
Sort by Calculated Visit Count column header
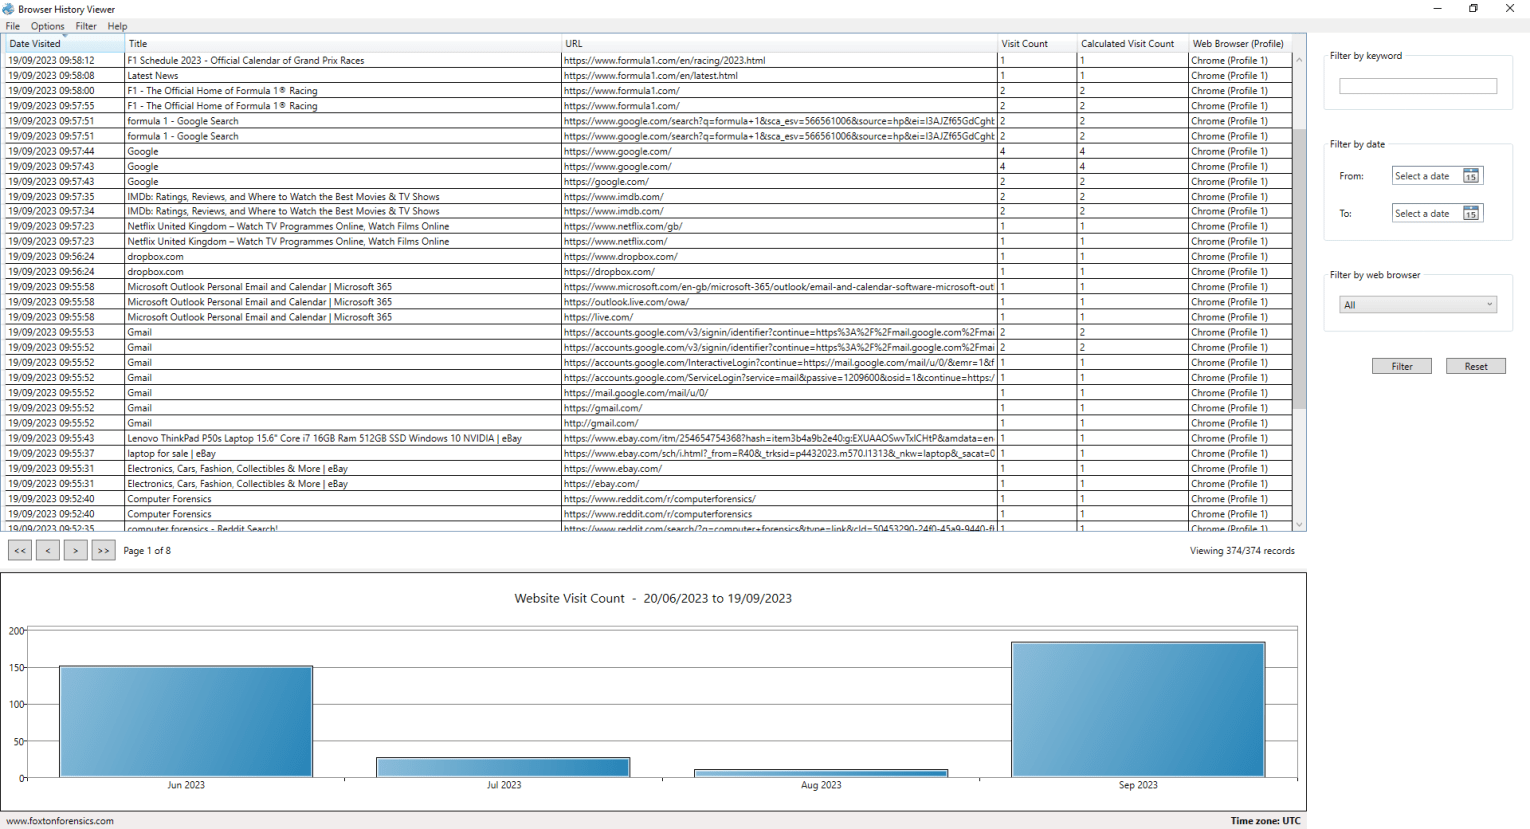coord(1132,44)
